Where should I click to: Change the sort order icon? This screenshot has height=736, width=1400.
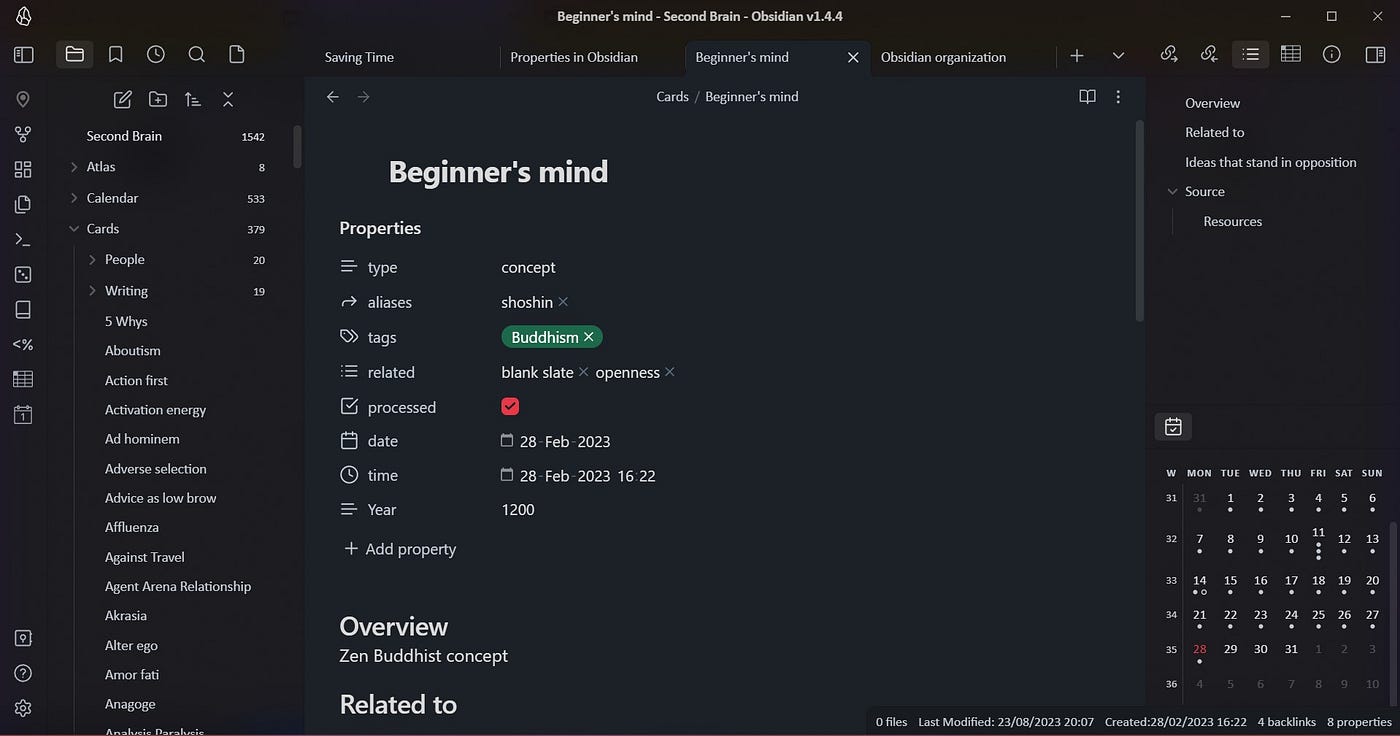[x=193, y=99]
